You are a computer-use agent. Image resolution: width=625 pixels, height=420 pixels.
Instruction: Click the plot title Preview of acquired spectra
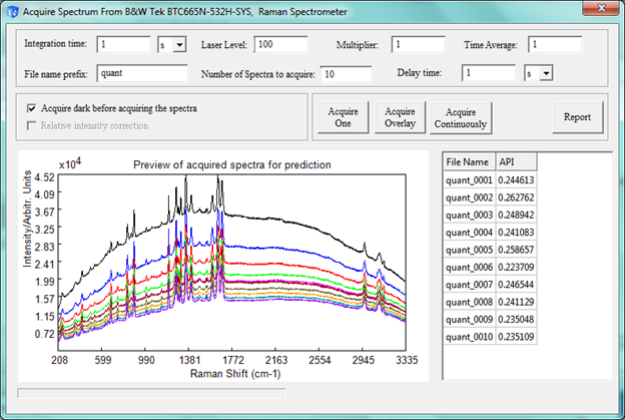click(232, 165)
